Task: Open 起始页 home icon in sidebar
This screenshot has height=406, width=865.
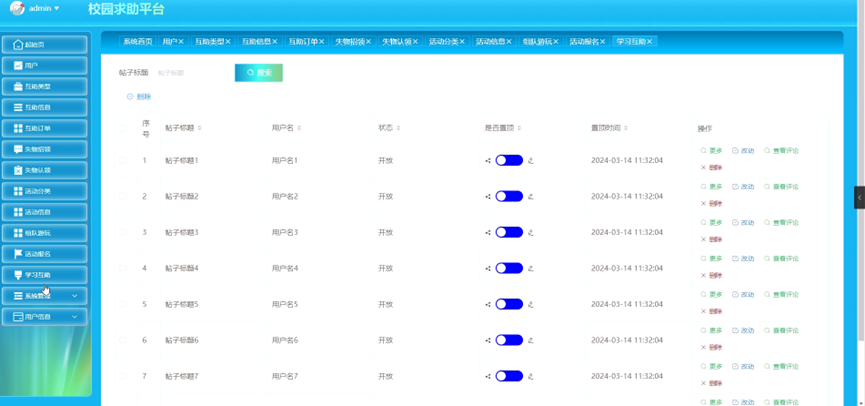Action: click(18, 45)
